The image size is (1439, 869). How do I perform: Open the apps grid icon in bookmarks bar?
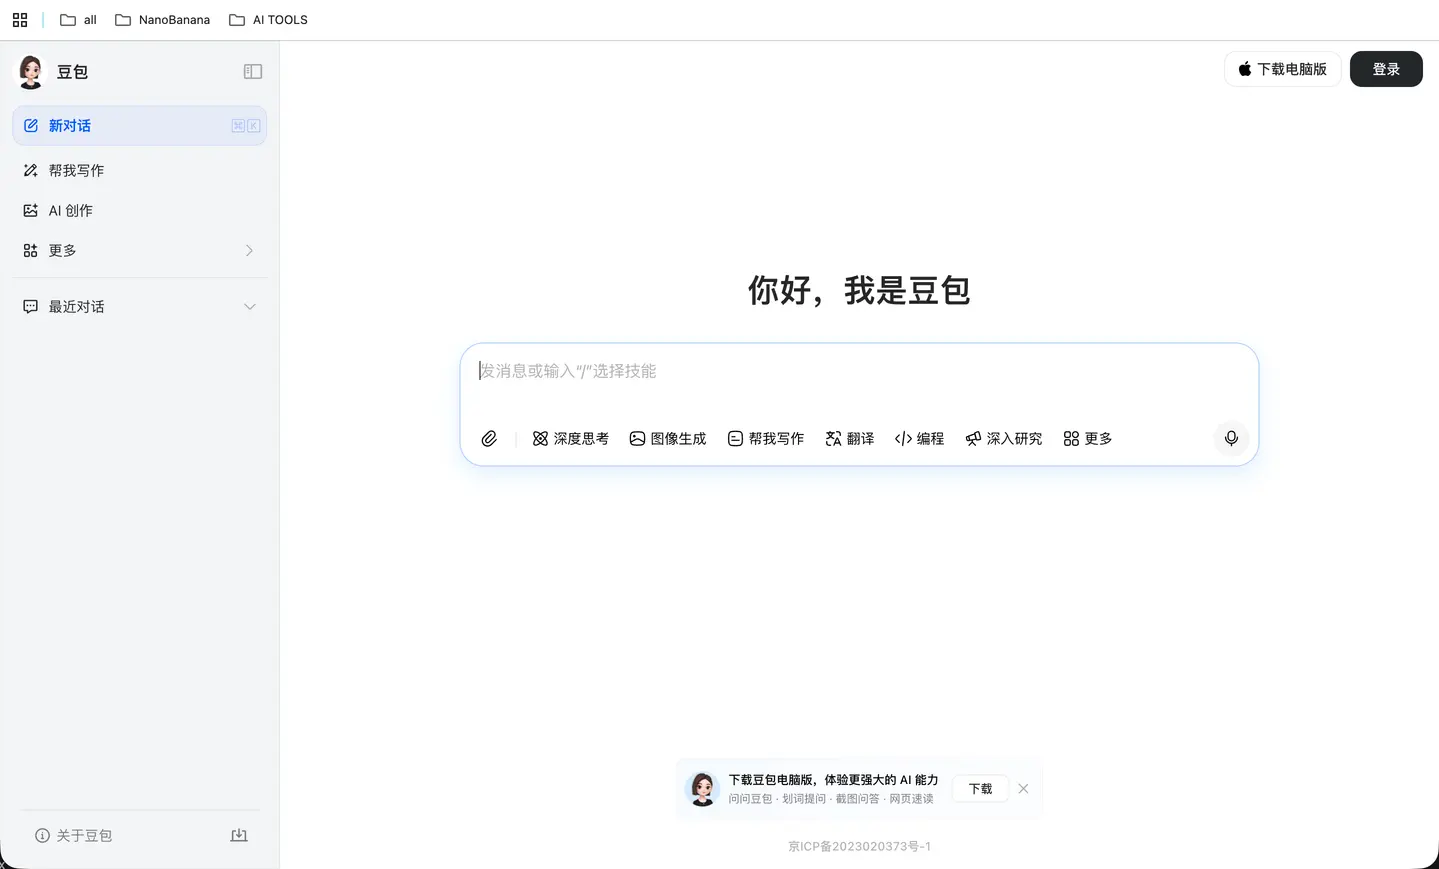point(20,20)
